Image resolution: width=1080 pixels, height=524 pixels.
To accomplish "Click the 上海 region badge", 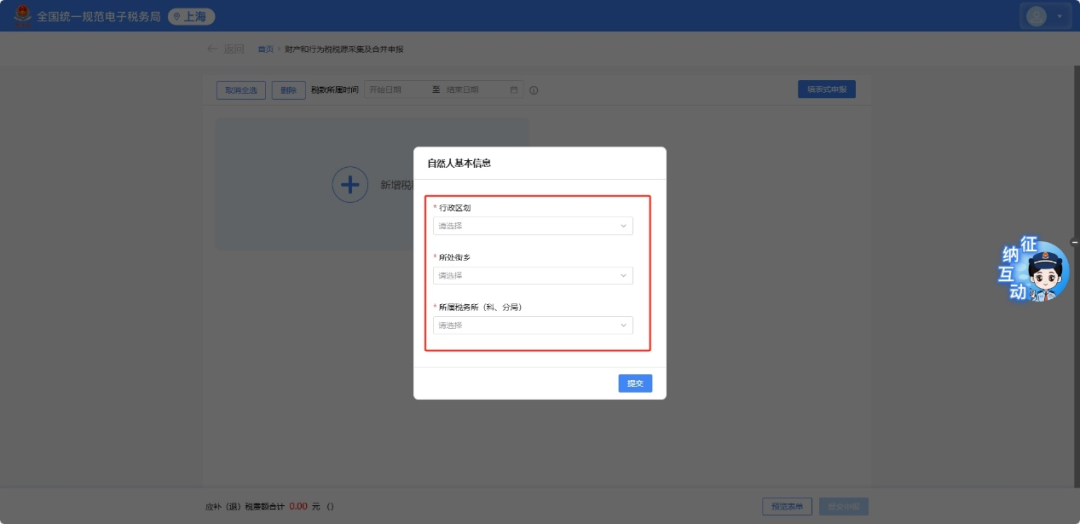I will point(191,17).
